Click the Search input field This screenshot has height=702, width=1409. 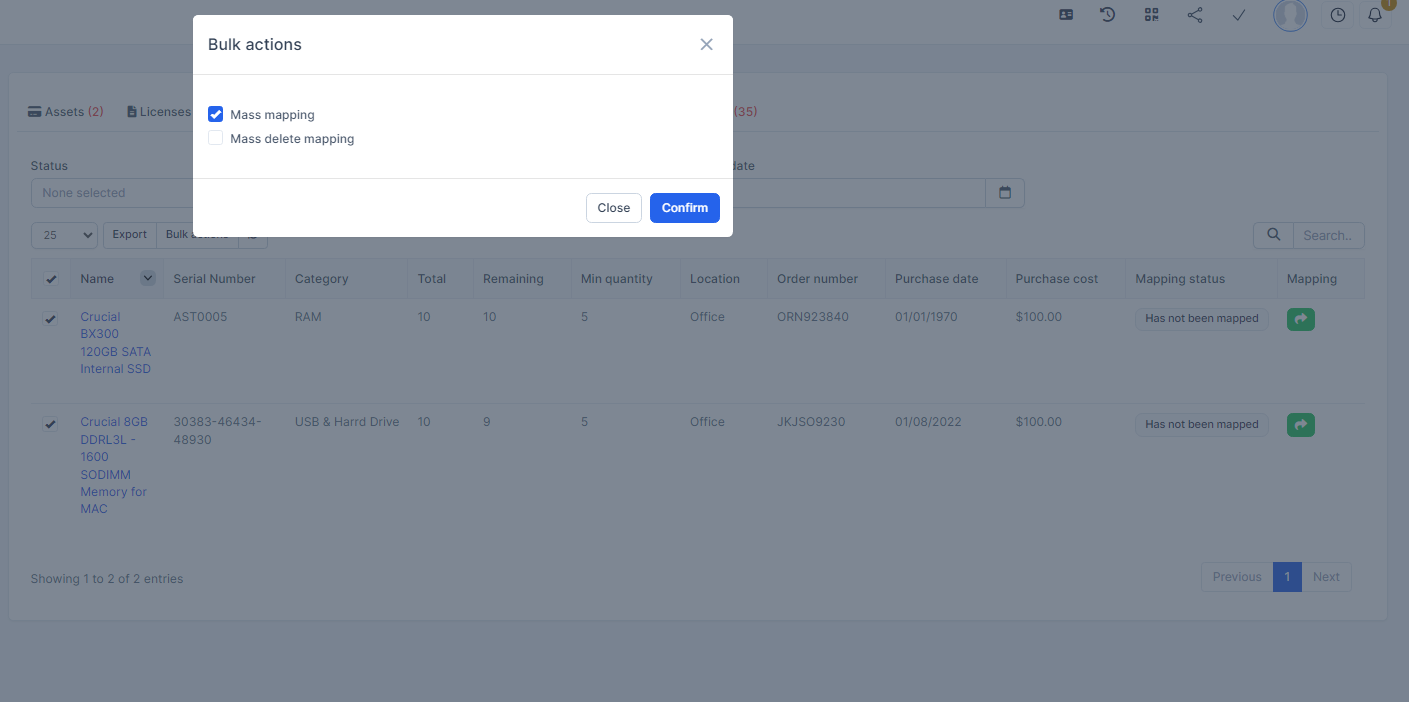tap(1328, 236)
